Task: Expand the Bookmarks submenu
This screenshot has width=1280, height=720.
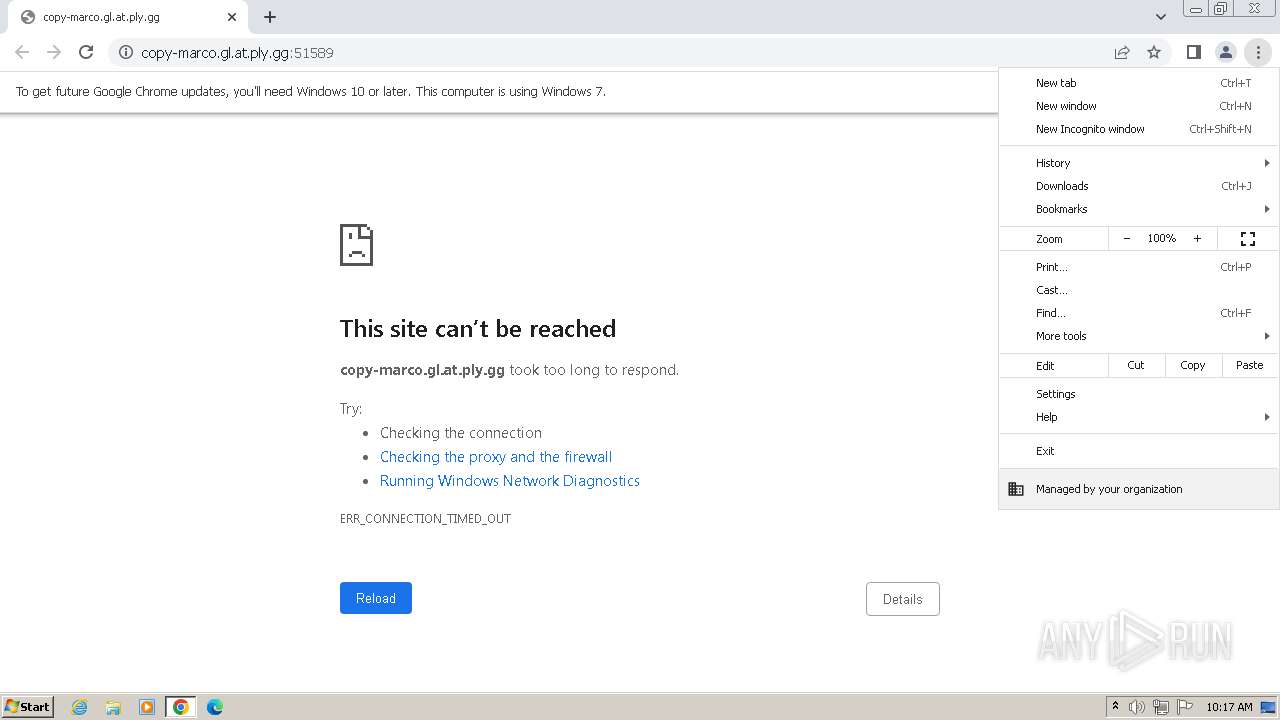Action: 1139,209
